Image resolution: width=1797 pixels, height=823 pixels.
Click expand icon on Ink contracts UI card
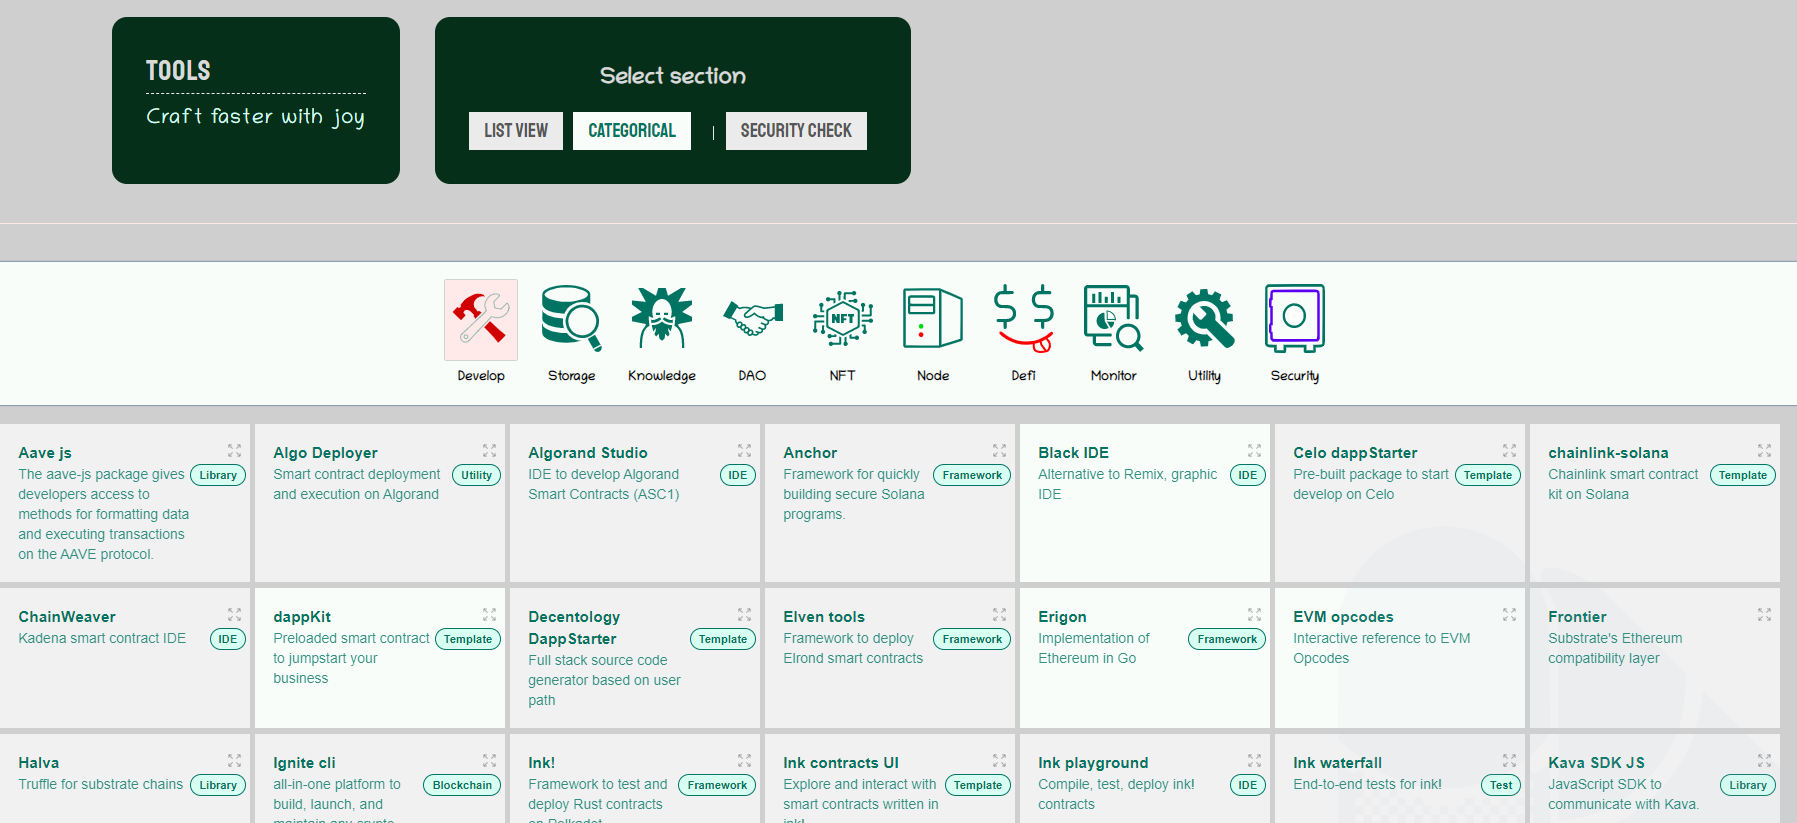coord(999,761)
